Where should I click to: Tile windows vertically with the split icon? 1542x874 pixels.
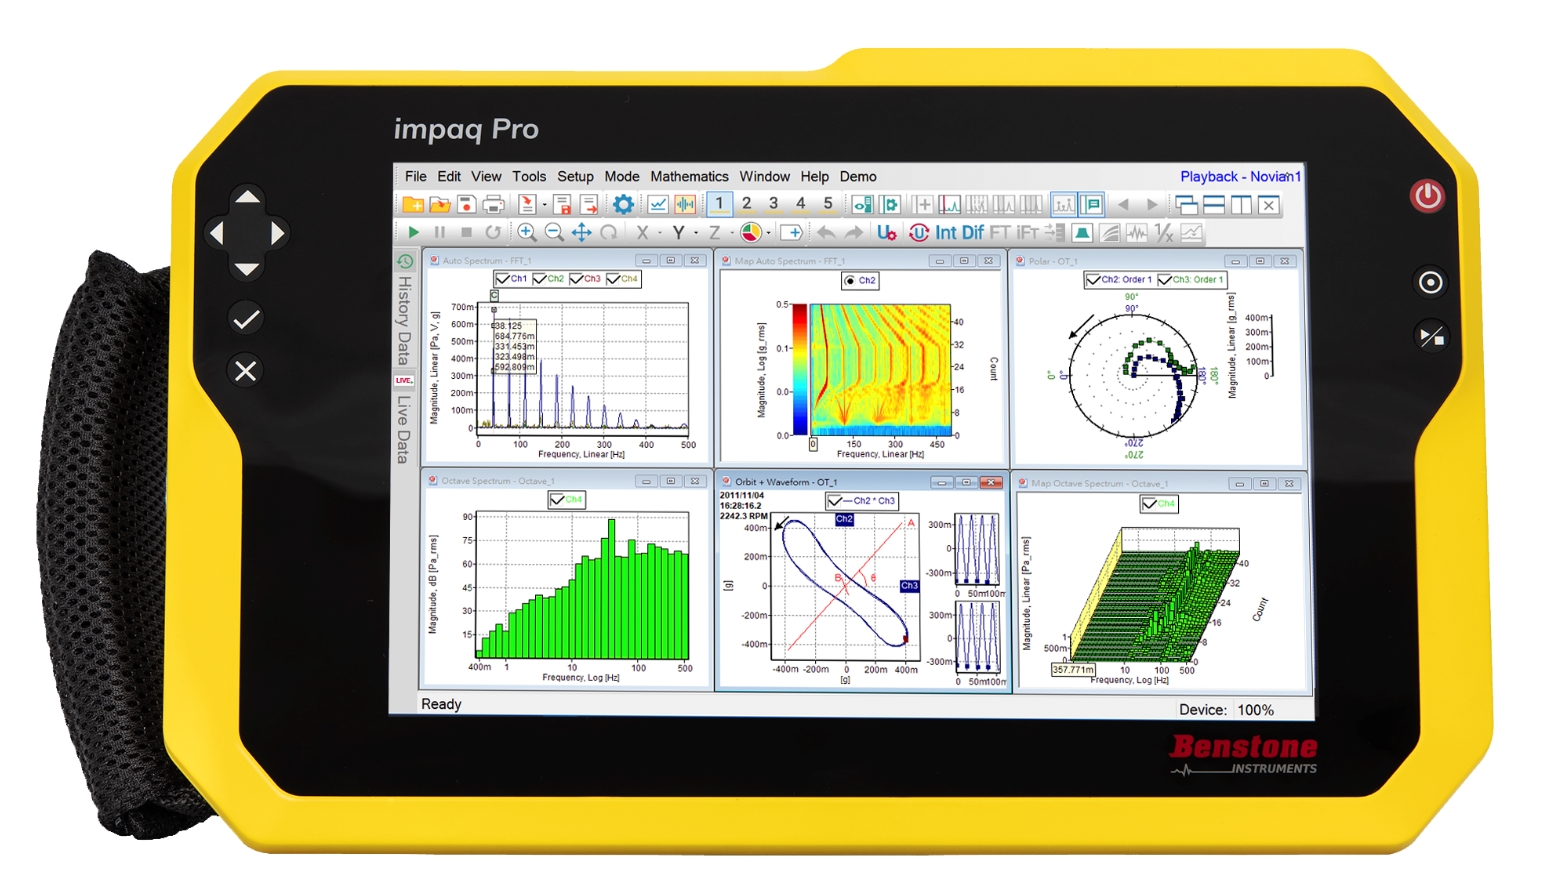coord(1241,205)
